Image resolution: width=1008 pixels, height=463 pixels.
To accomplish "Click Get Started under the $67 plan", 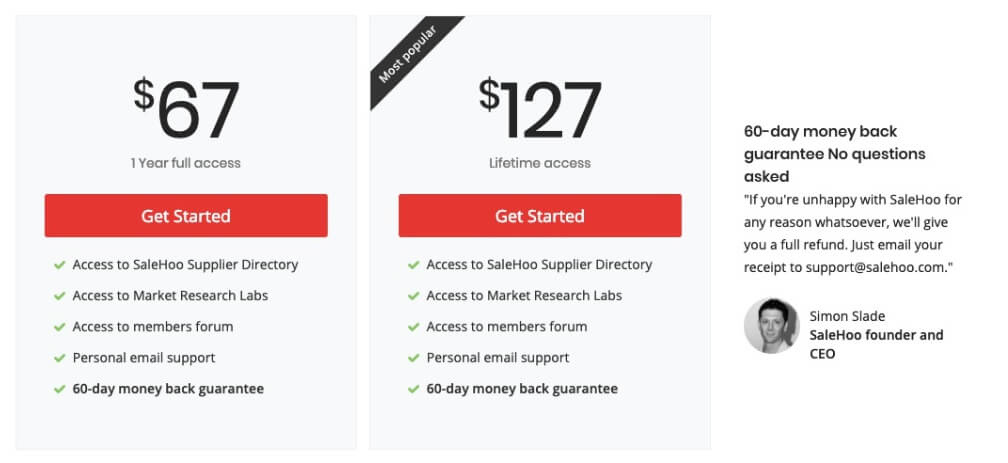I will point(186,215).
